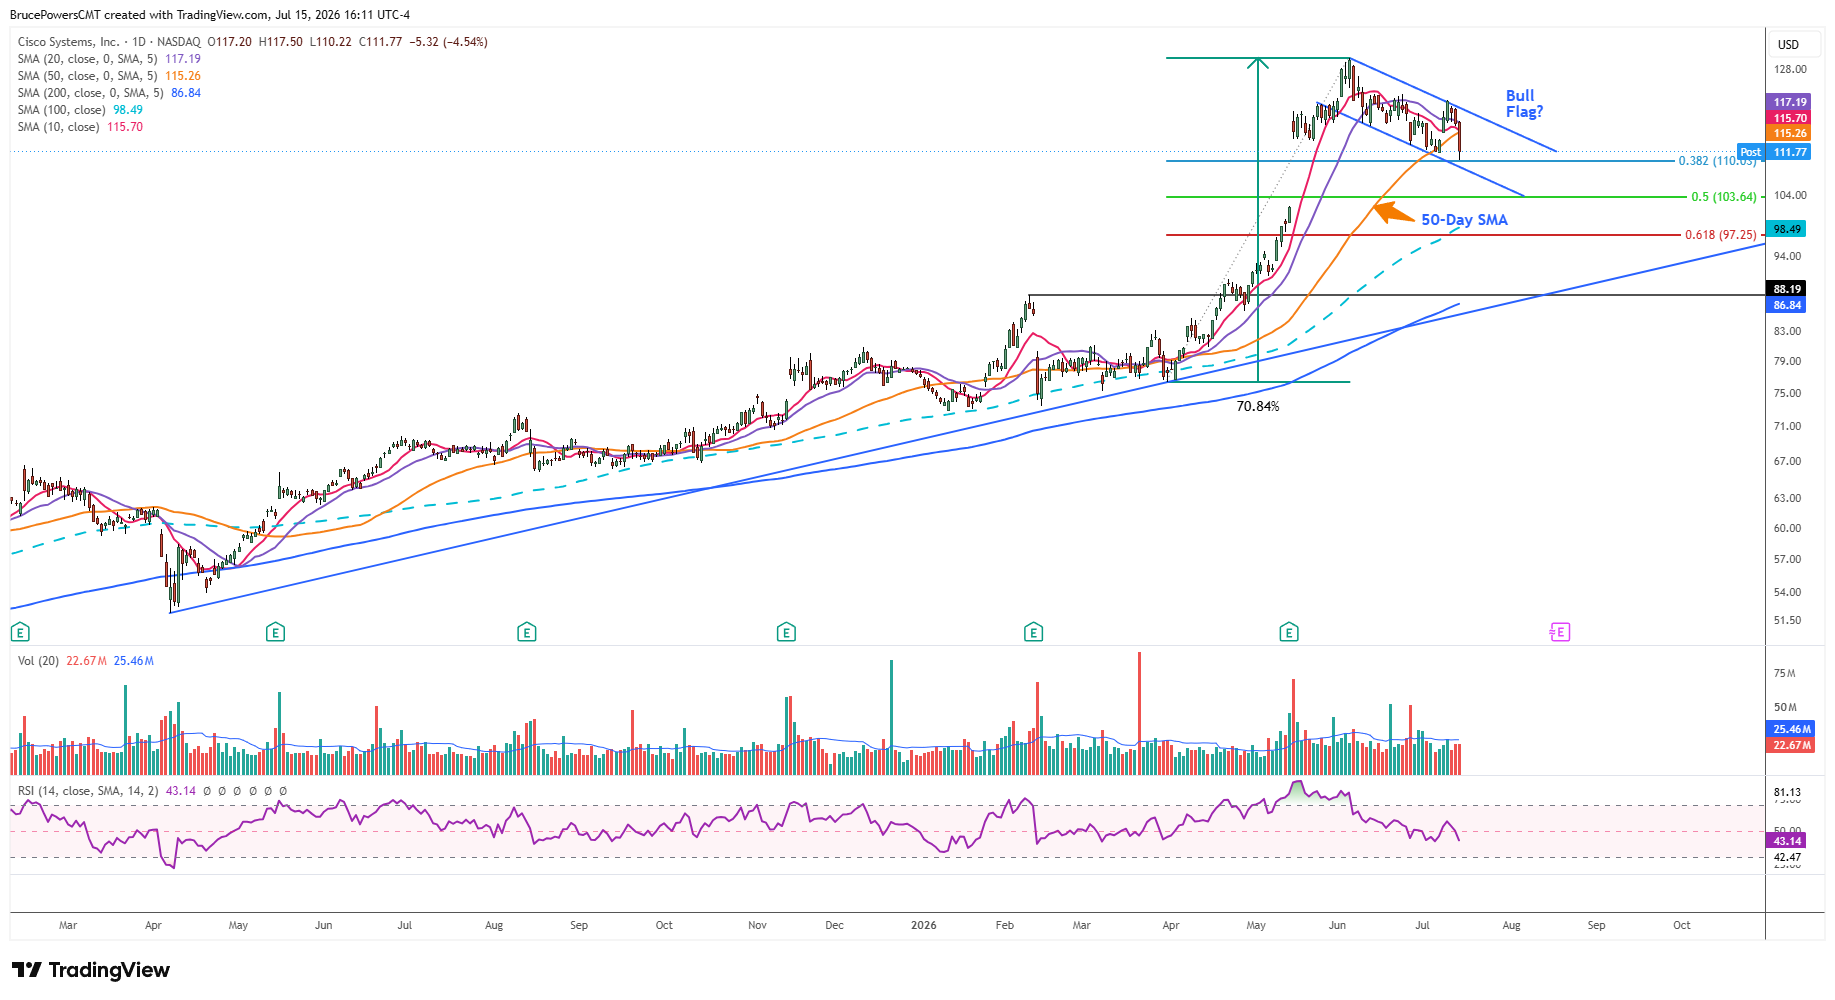Click the USD currency button

[x=1788, y=45]
